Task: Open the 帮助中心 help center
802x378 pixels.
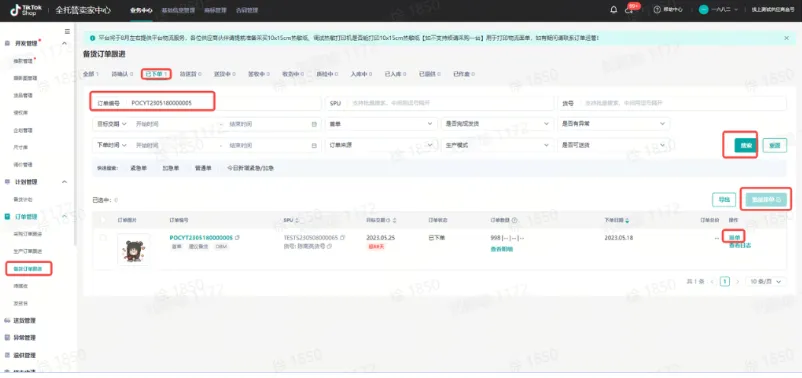Action: [668, 10]
